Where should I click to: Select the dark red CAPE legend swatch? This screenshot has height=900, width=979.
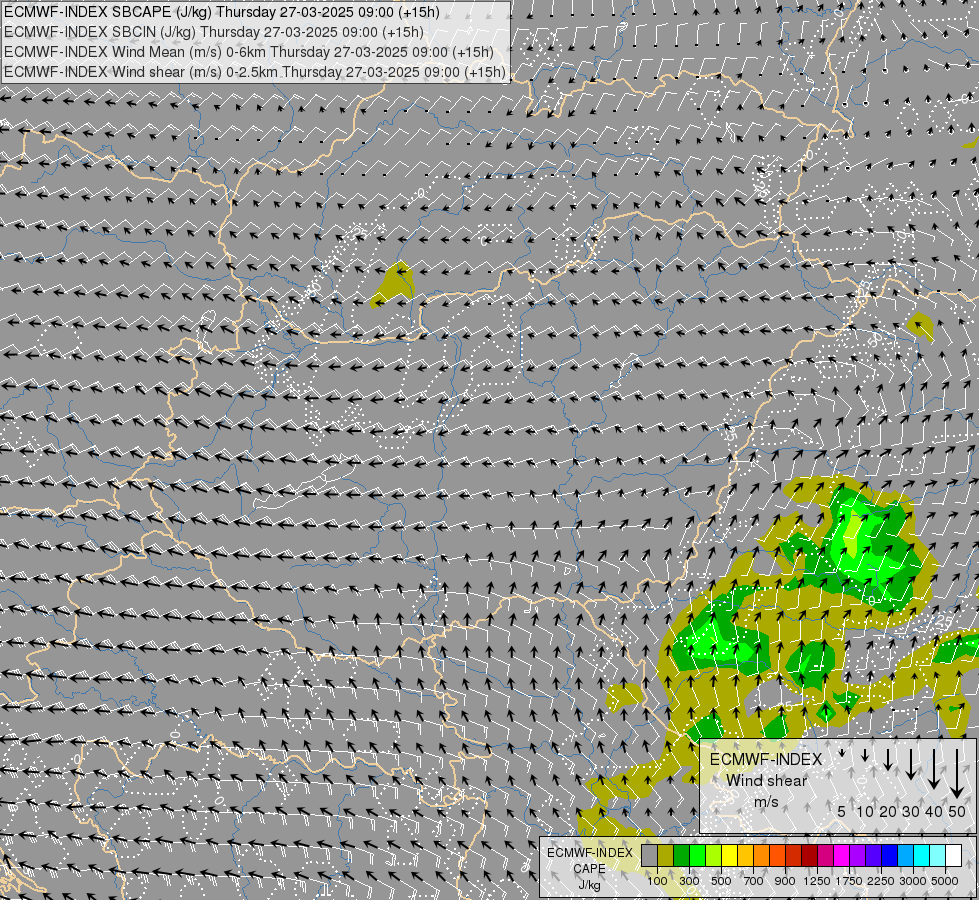click(x=810, y=856)
